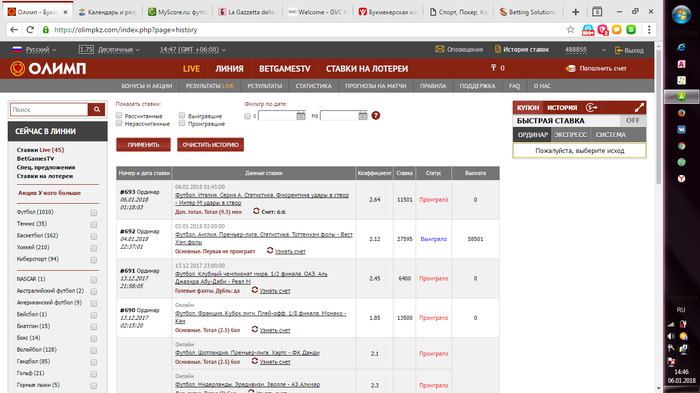This screenshot has height=393, width=700.
Task: Open the LIVE menu item
Action: pos(191,69)
